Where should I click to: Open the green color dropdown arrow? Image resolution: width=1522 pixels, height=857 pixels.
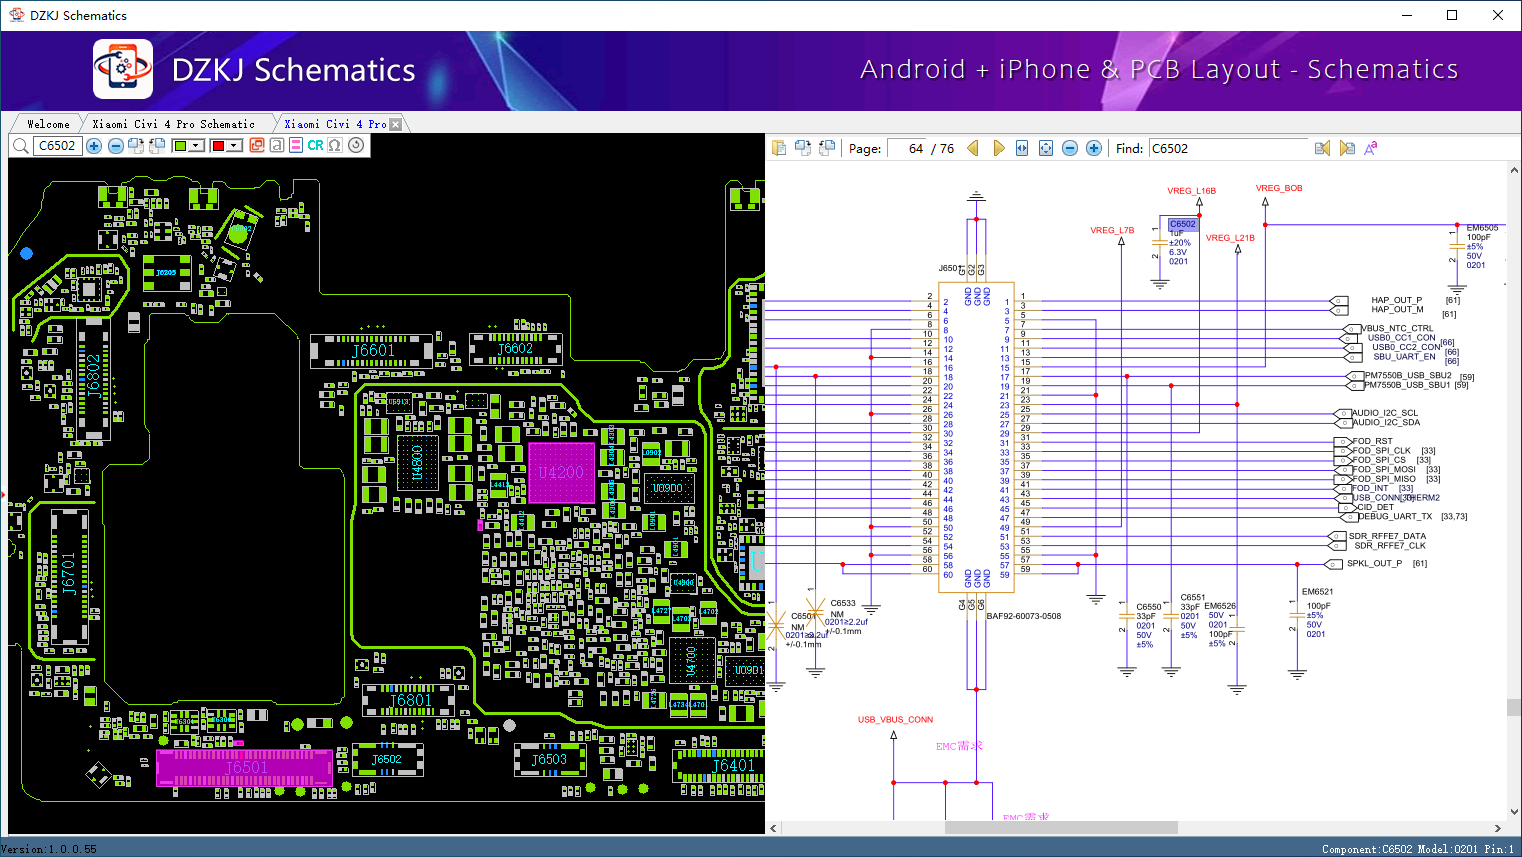[197, 146]
